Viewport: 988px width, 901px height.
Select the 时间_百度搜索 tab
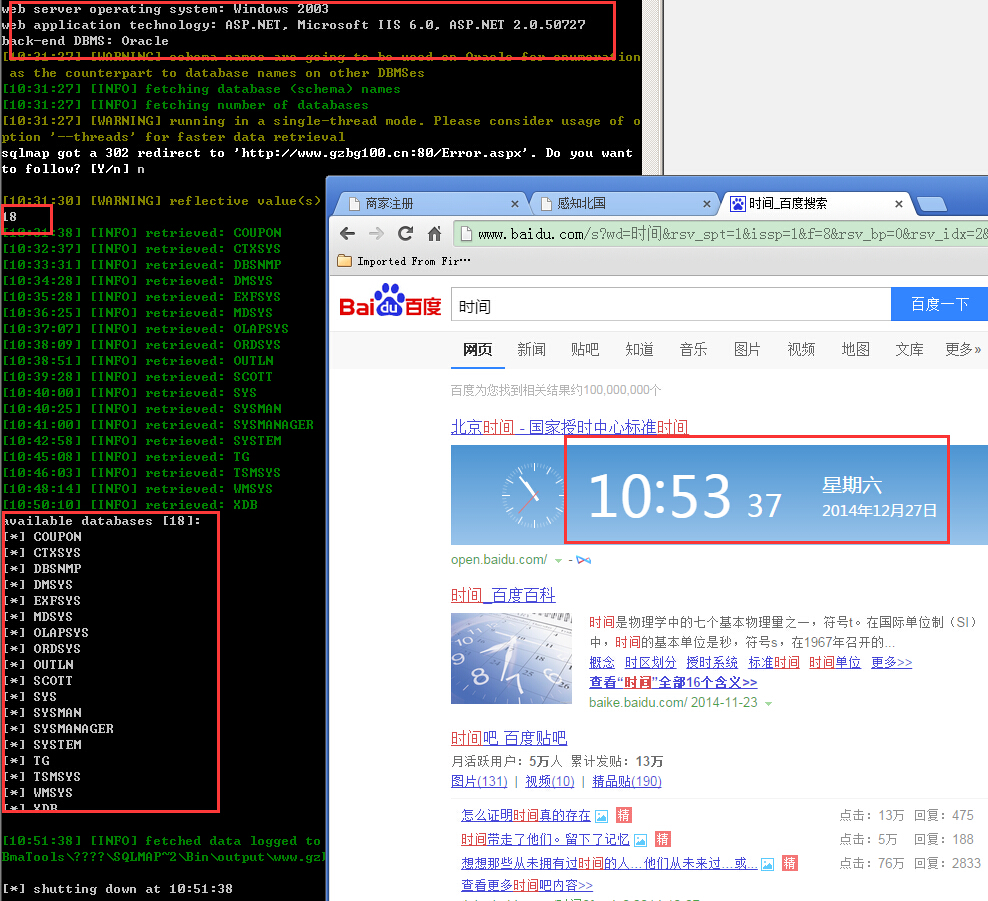pyautogui.click(x=815, y=204)
